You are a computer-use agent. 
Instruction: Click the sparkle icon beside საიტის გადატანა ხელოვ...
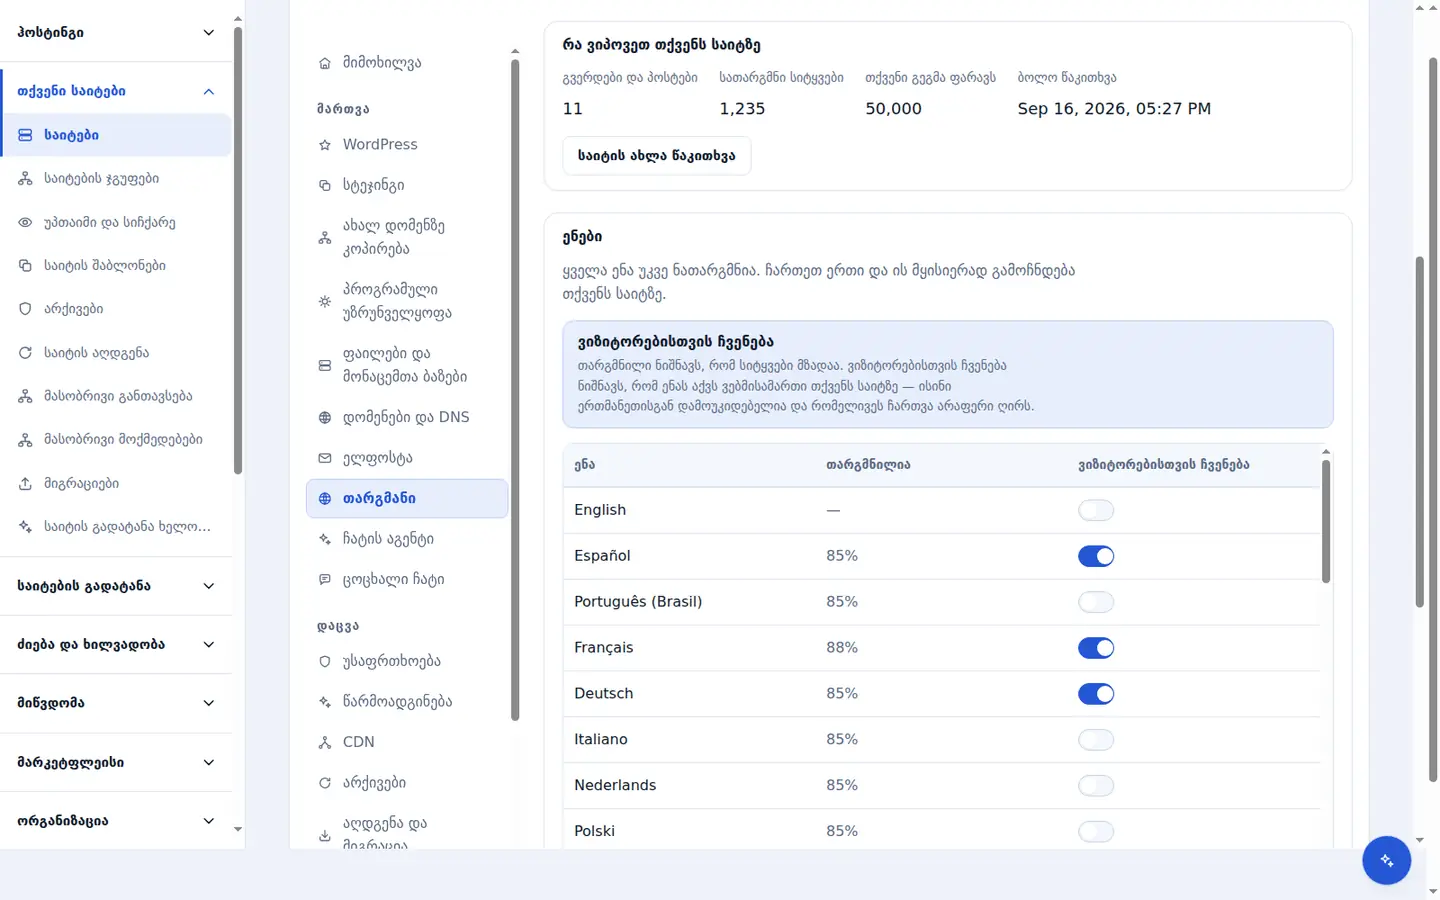pos(25,527)
